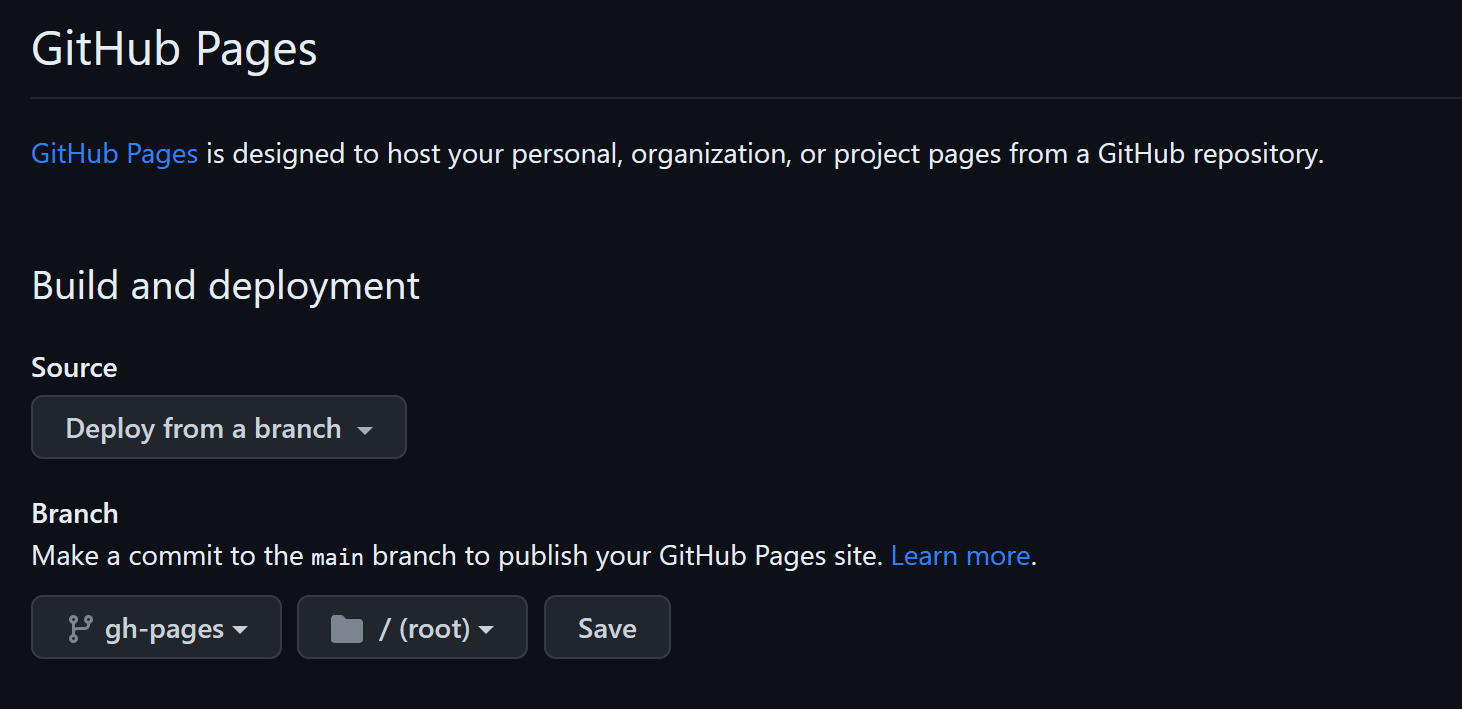Image resolution: width=1462 pixels, height=709 pixels.
Task: Click the git branch icon beside gh-pages
Action: (79, 629)
